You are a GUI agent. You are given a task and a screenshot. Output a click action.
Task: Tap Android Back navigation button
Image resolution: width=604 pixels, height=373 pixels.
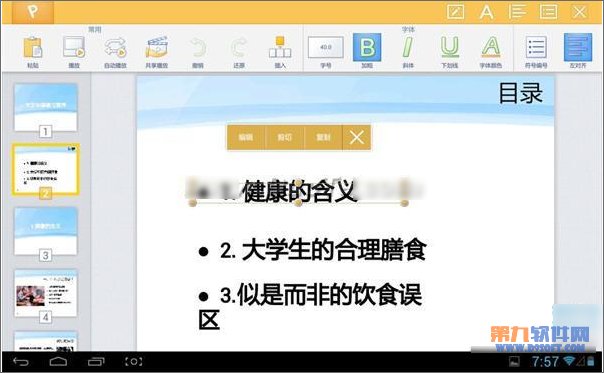tap(21, 361)
